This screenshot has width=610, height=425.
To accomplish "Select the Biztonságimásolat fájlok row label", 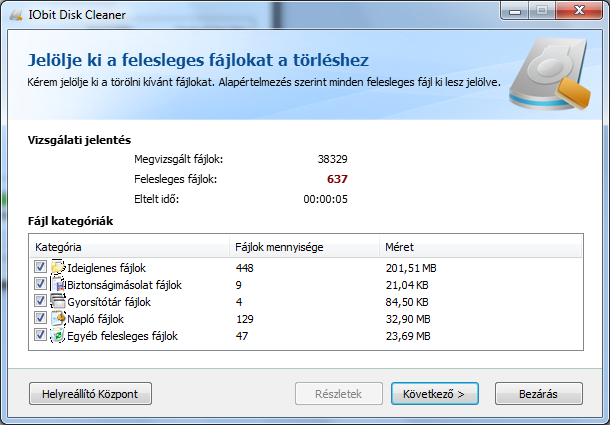I will (124, 285).
